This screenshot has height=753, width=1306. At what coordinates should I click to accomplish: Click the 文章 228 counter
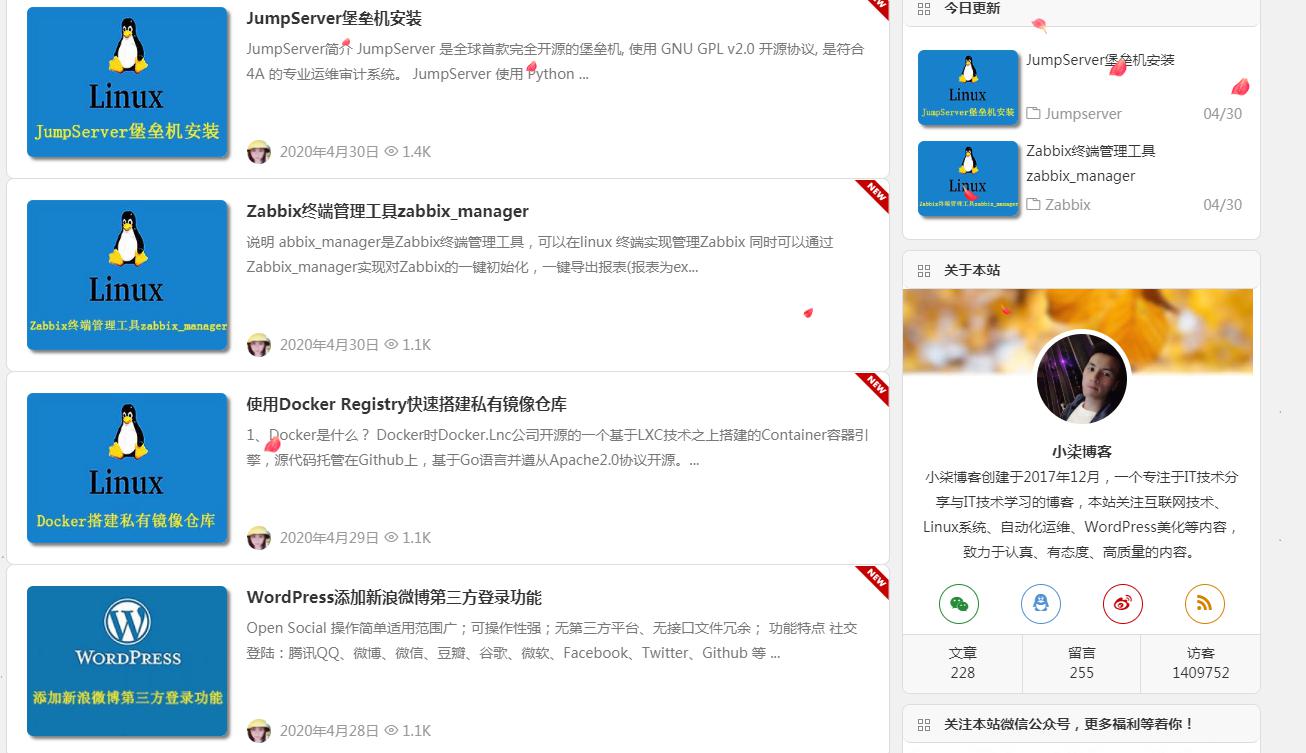pyautogui.click(x=962, y=663)
